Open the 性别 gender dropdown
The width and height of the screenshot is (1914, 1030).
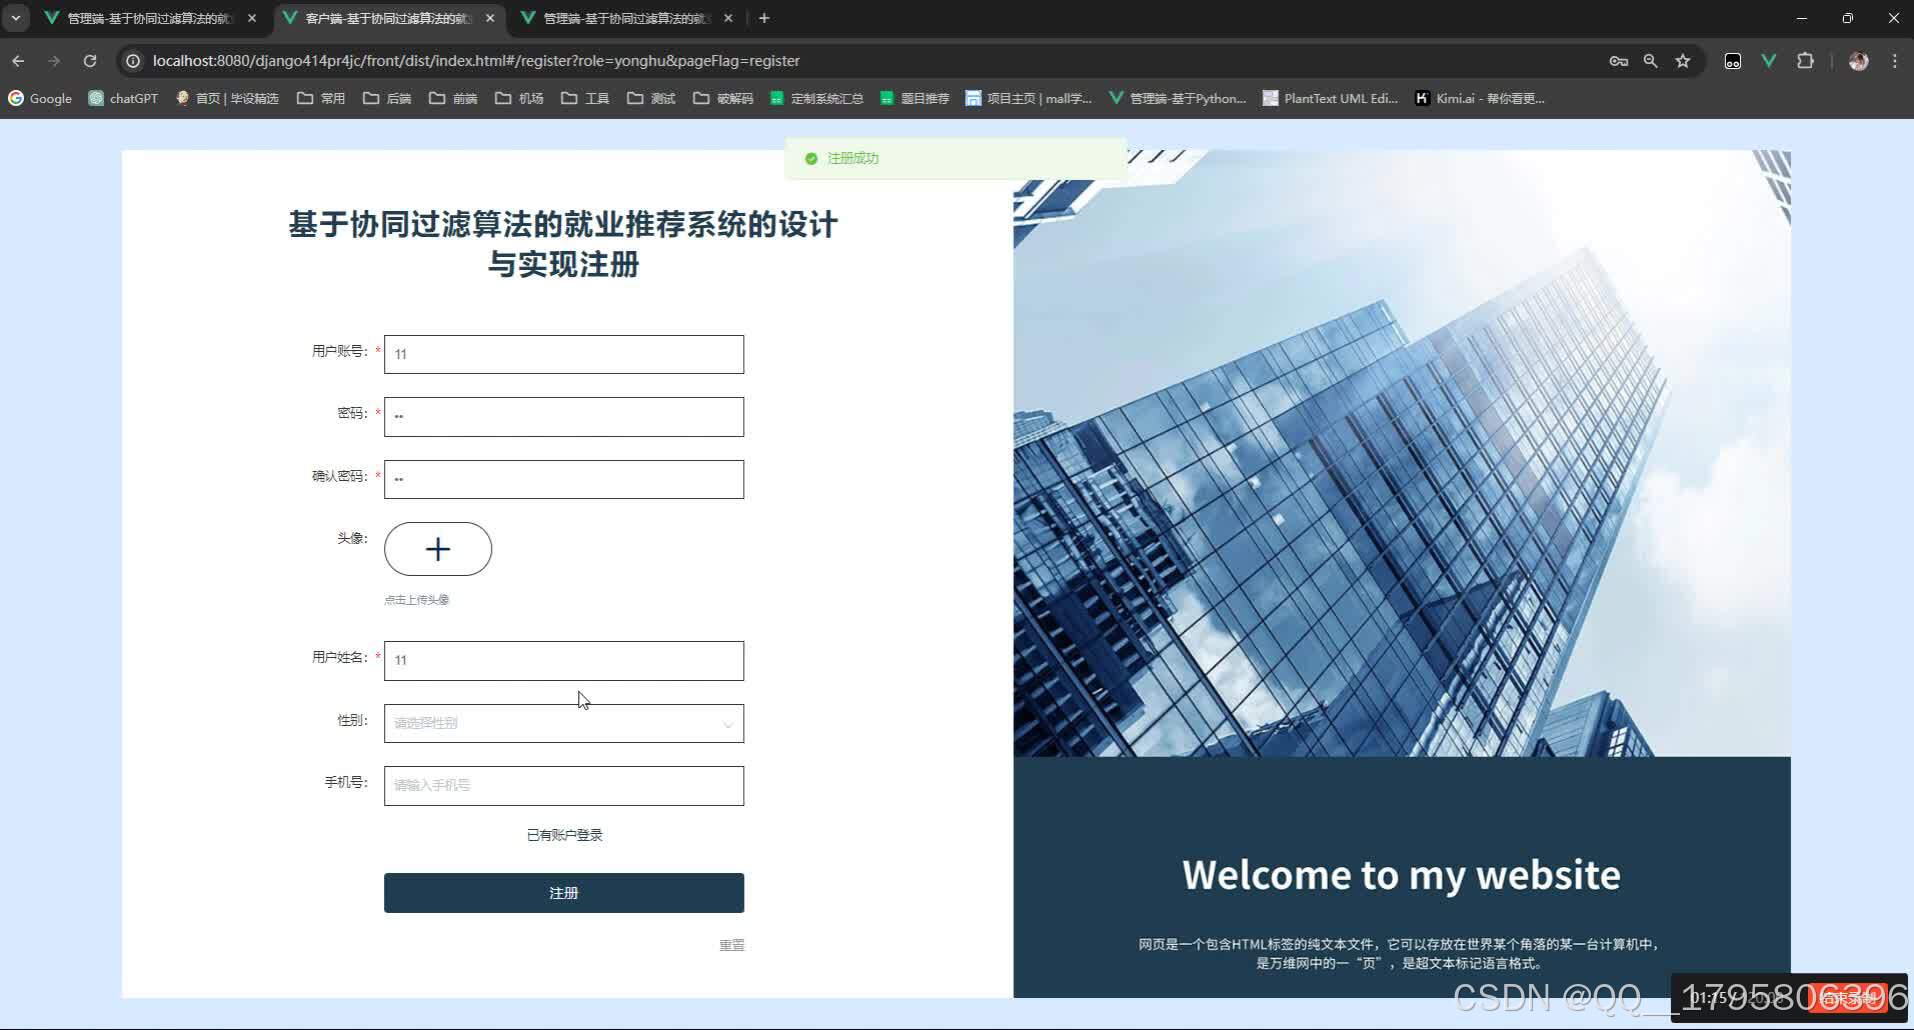tap(564, 723)
